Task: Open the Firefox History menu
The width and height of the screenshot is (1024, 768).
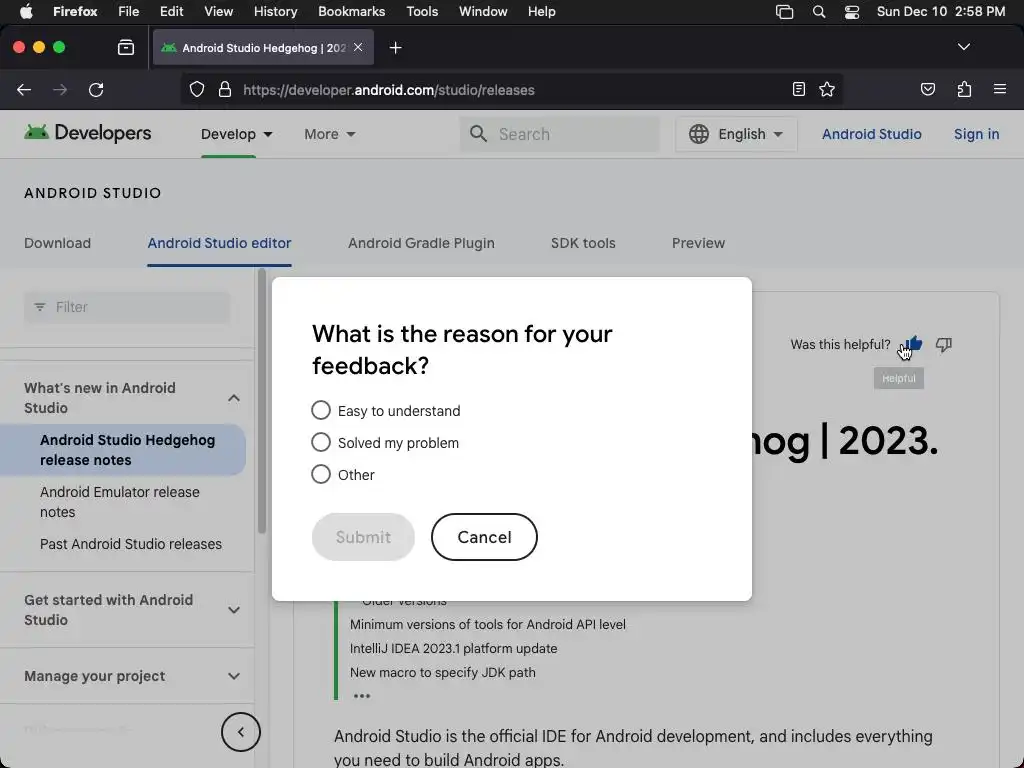Action: 275,12
